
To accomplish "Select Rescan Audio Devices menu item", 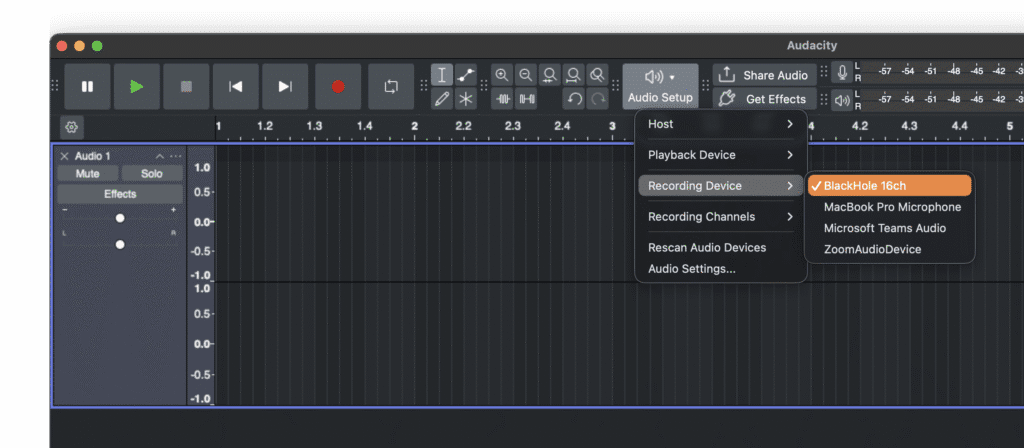I will 706,247.
